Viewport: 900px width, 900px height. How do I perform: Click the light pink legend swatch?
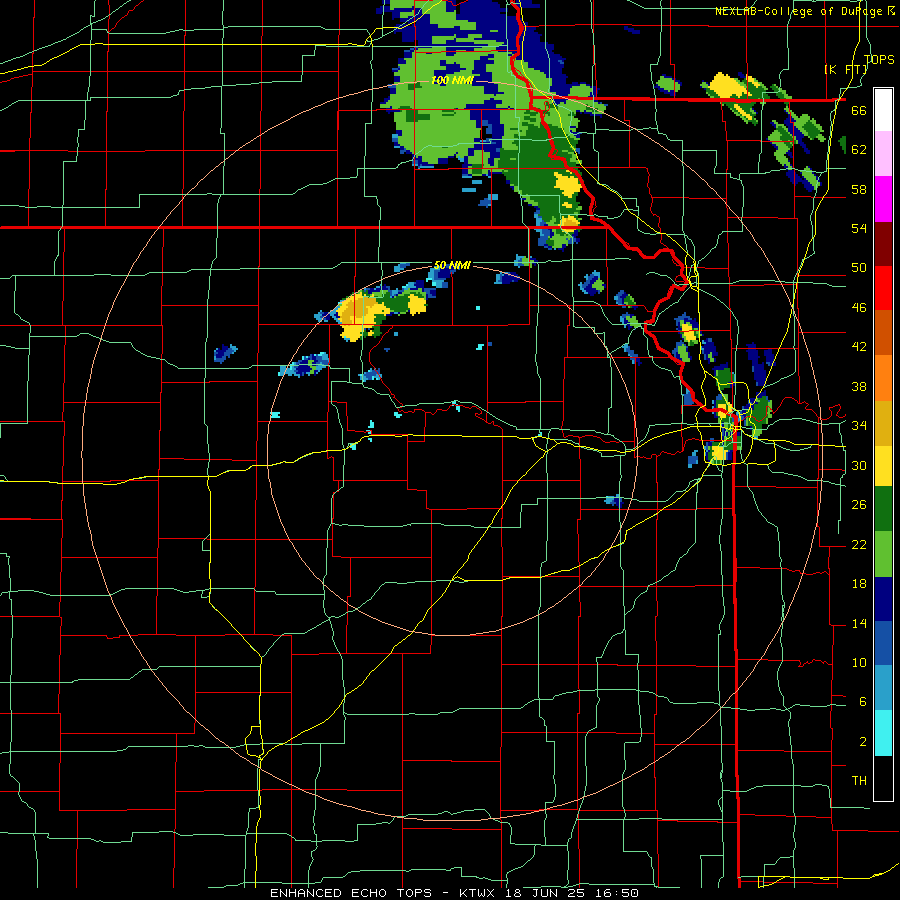coord(883,153)
